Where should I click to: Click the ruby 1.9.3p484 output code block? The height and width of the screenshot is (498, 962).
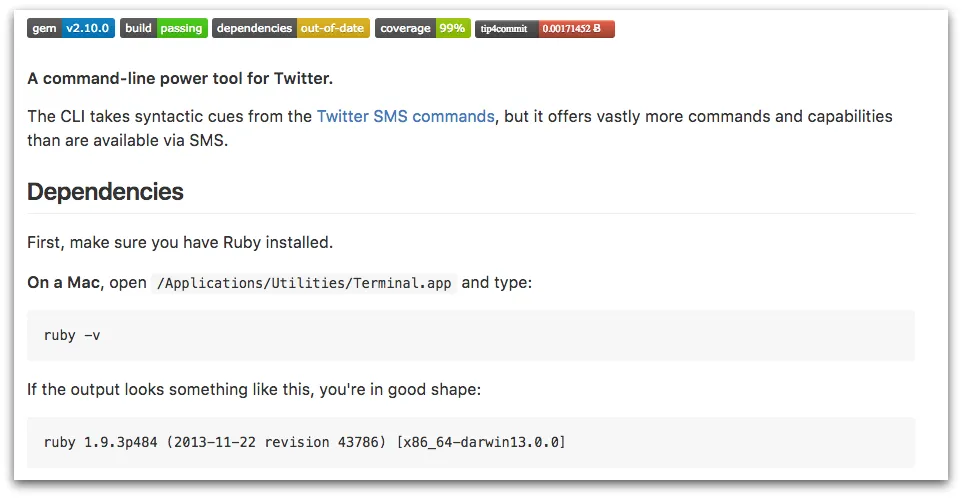pyautogui.click(x=471, y=442)
